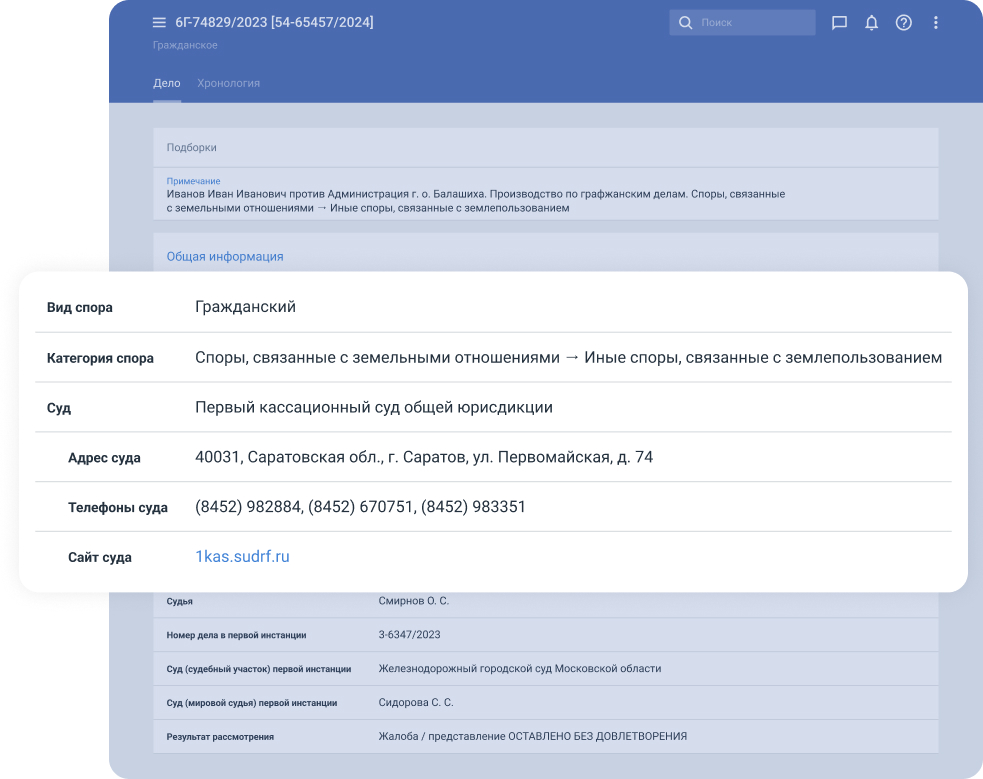The height and width of the screenshot is (779, 983).
Task: Open the 1kas.sudrf.ru court website link
Action: coord(242,557)
